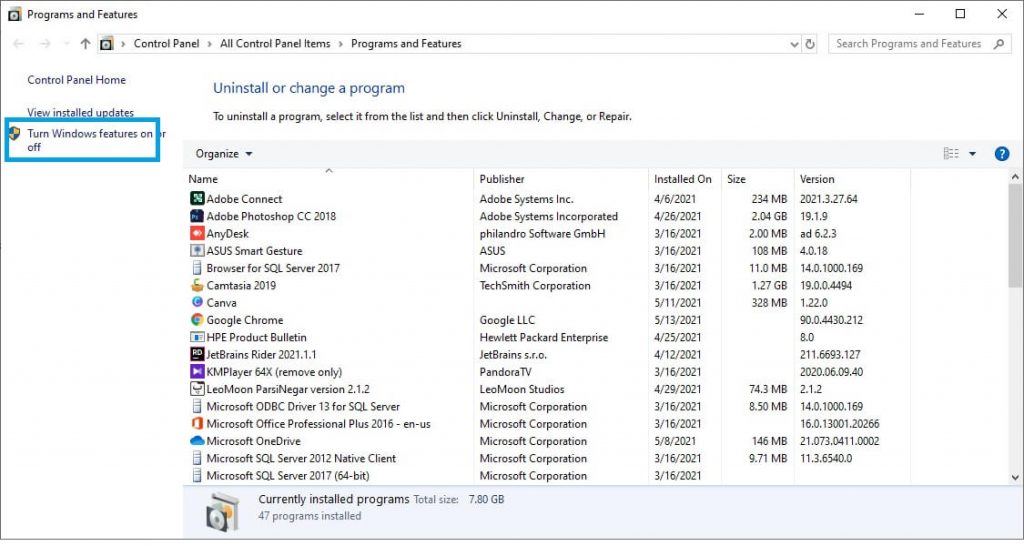Viewport: 1024px width, 546px height.
Task: Click the Hewlett Packard Enterprise publisher cell
Action: (543, 337)
